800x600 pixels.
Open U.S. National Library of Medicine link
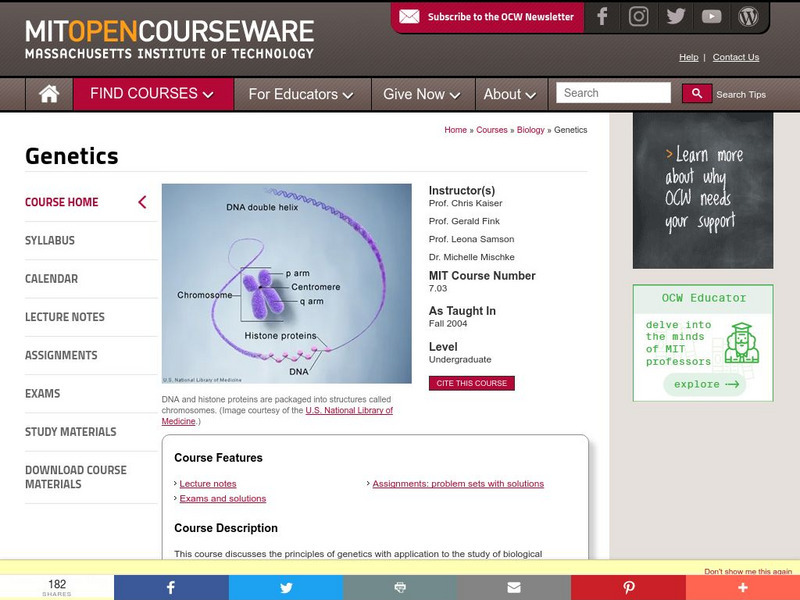349,410
